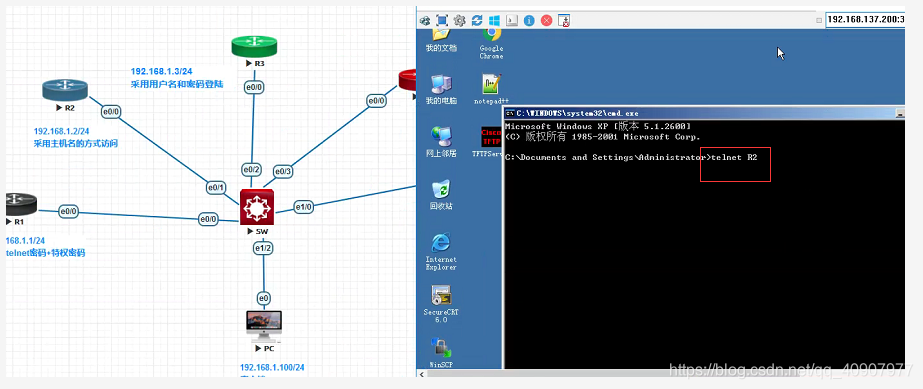Click the 'SW' node name label
This screenshot has width=923, height=389.
263,231
